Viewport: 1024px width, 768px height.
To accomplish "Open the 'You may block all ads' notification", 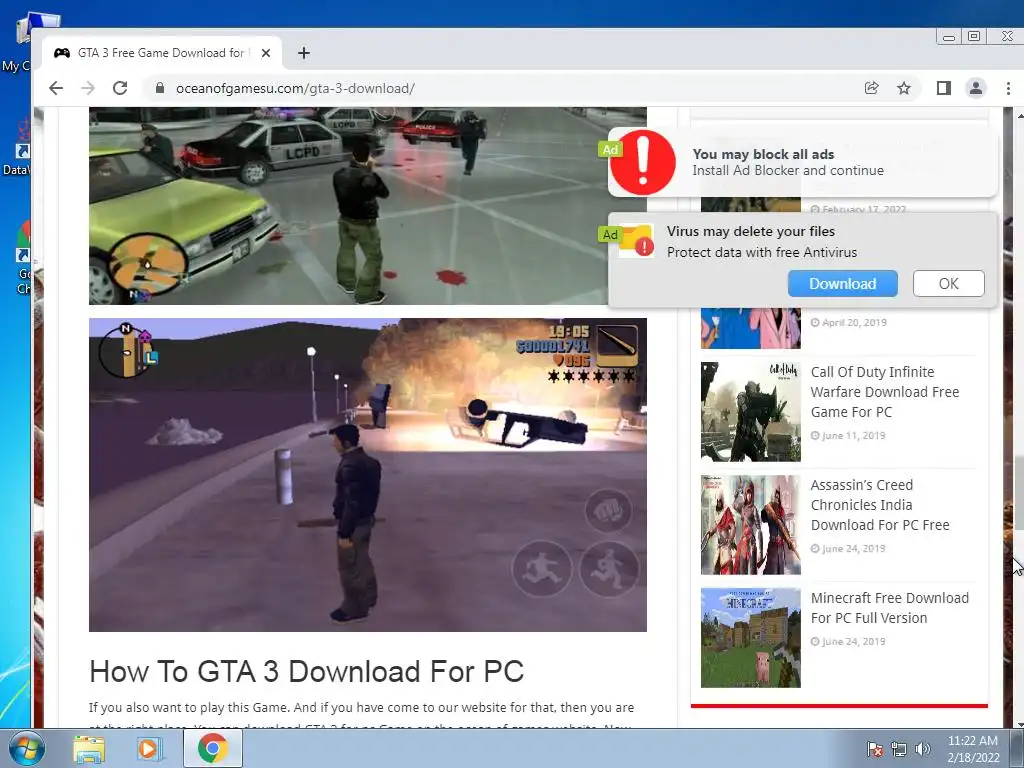I will click(x=803, y=162).
